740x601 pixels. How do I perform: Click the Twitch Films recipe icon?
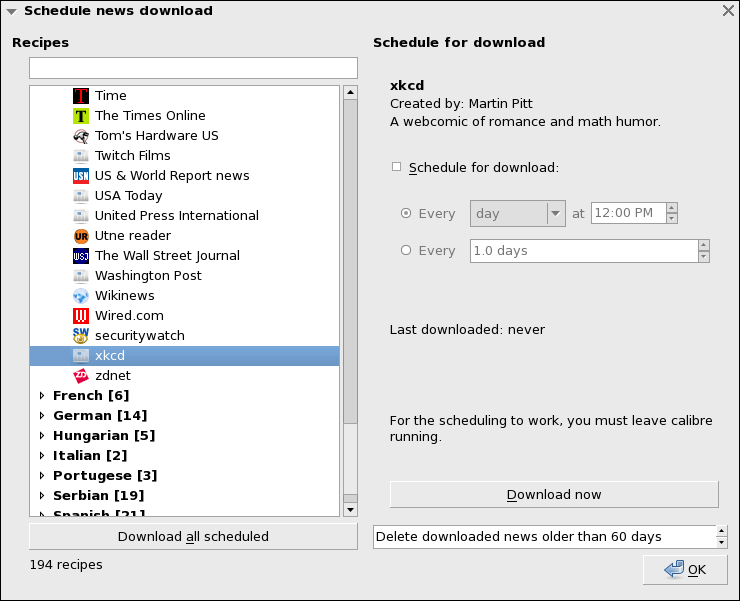pyautogui.click(x=81, y=156)
